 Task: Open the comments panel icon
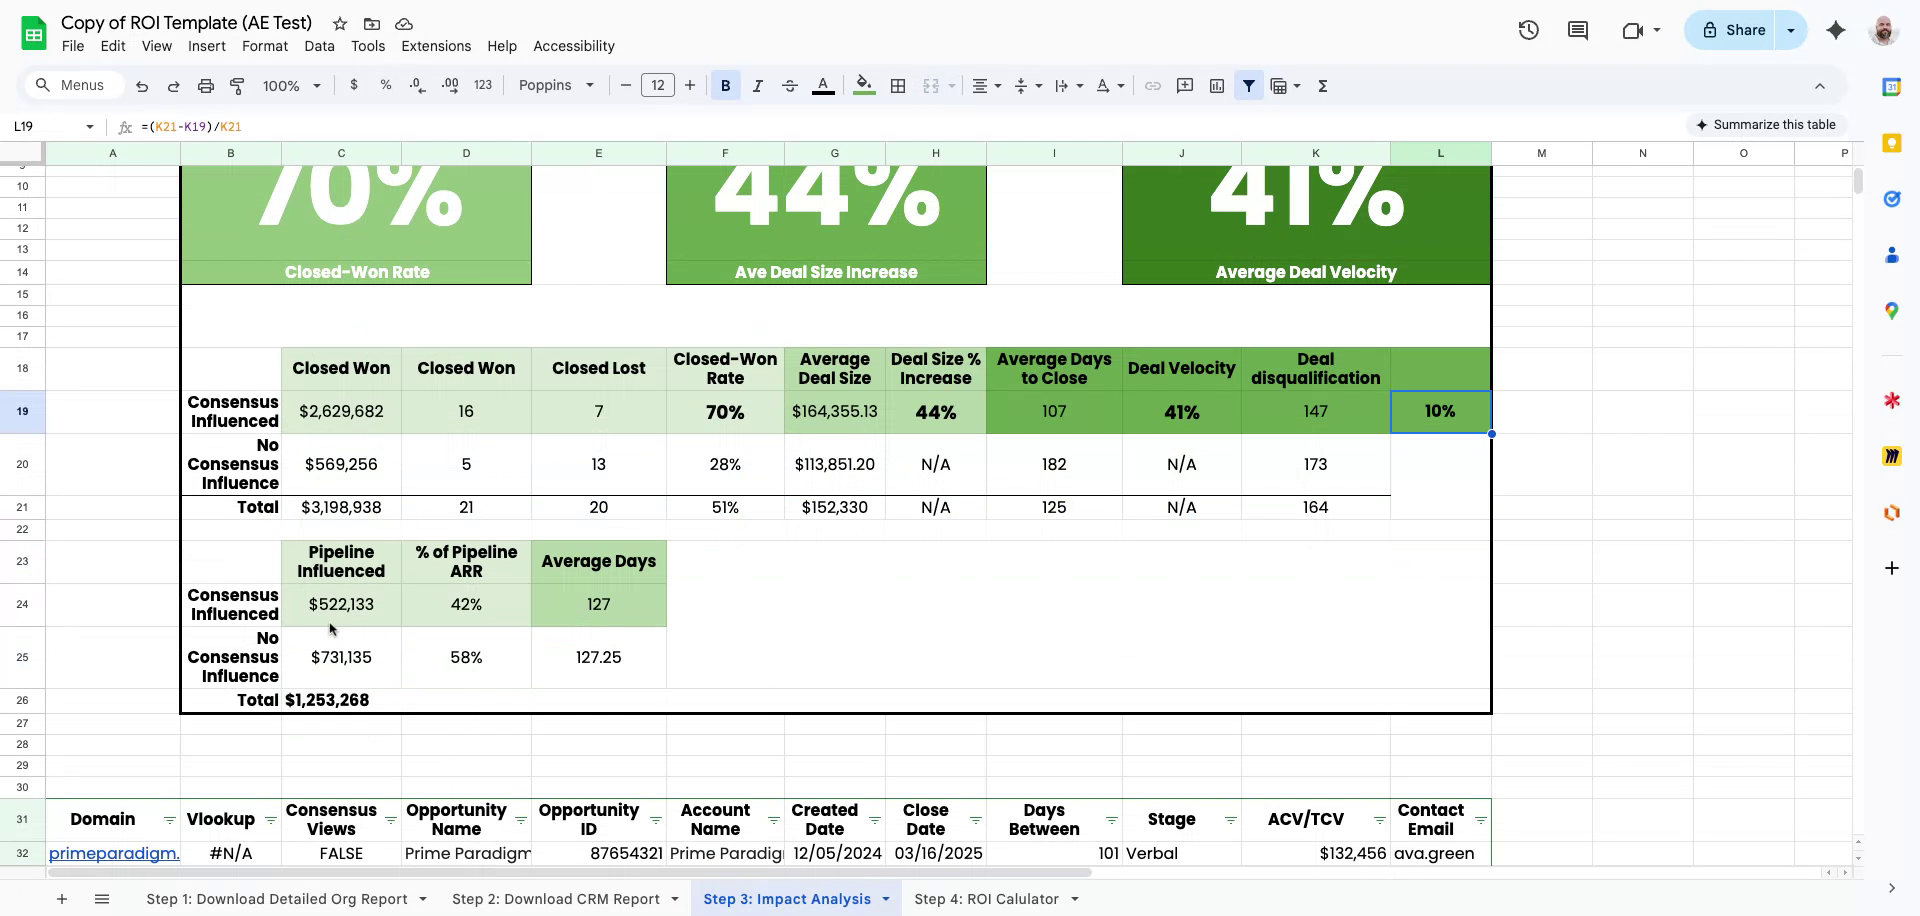click(x=1578, y=30)
